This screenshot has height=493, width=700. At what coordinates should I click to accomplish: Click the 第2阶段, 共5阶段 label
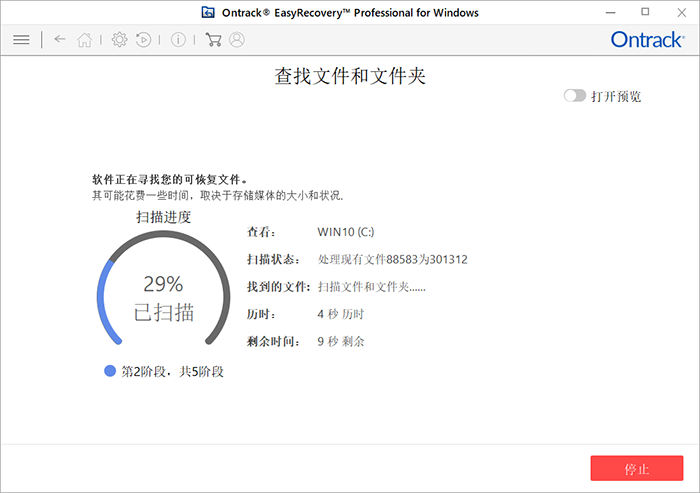tap(172, 372)
